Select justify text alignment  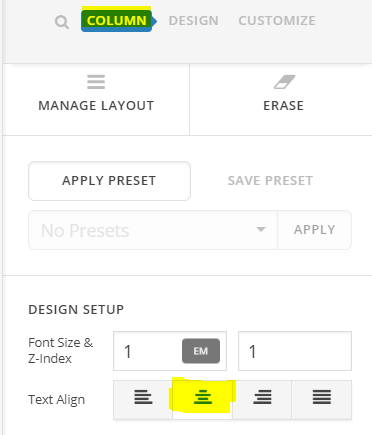(322, 398)
